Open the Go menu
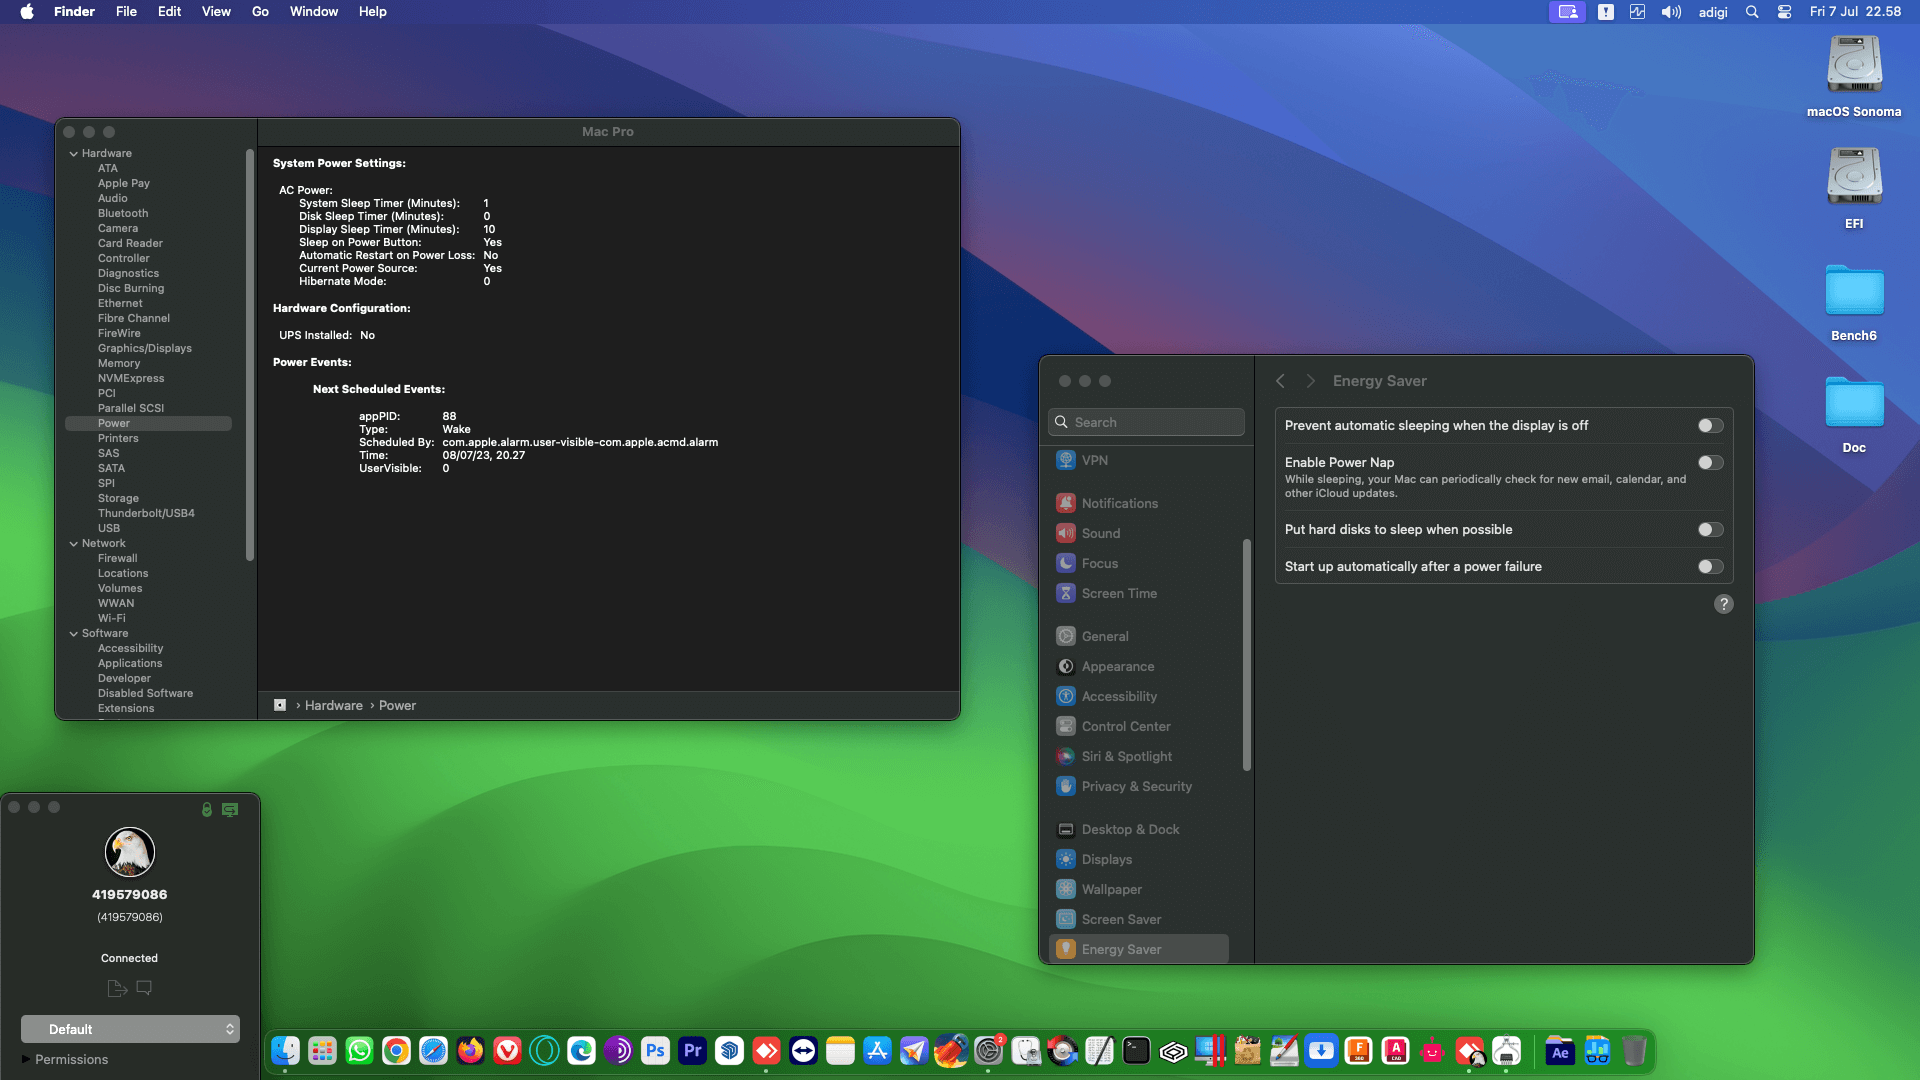Viewport: 1920px width, 1080px height. 260,12
